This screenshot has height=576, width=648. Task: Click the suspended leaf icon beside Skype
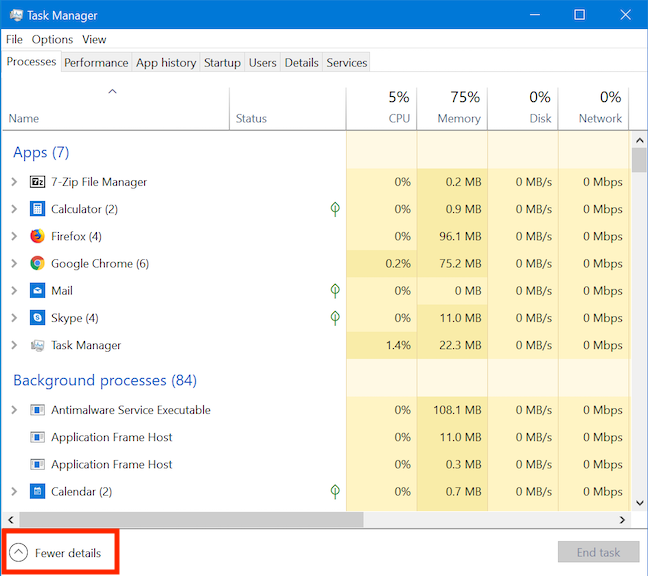pos(335,318)
